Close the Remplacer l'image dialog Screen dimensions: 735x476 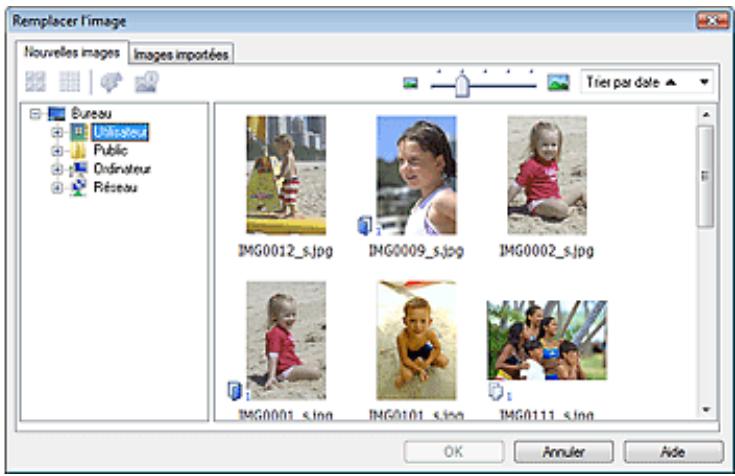click(712, 21)
